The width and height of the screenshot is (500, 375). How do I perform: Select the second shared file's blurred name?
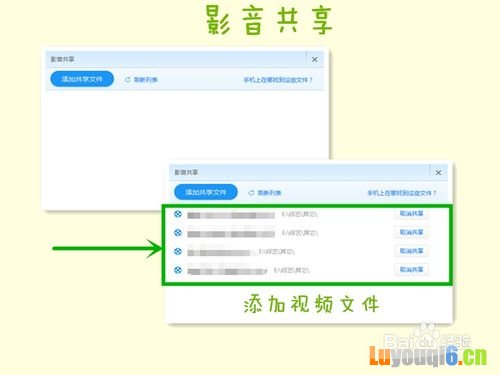point(231,233)
